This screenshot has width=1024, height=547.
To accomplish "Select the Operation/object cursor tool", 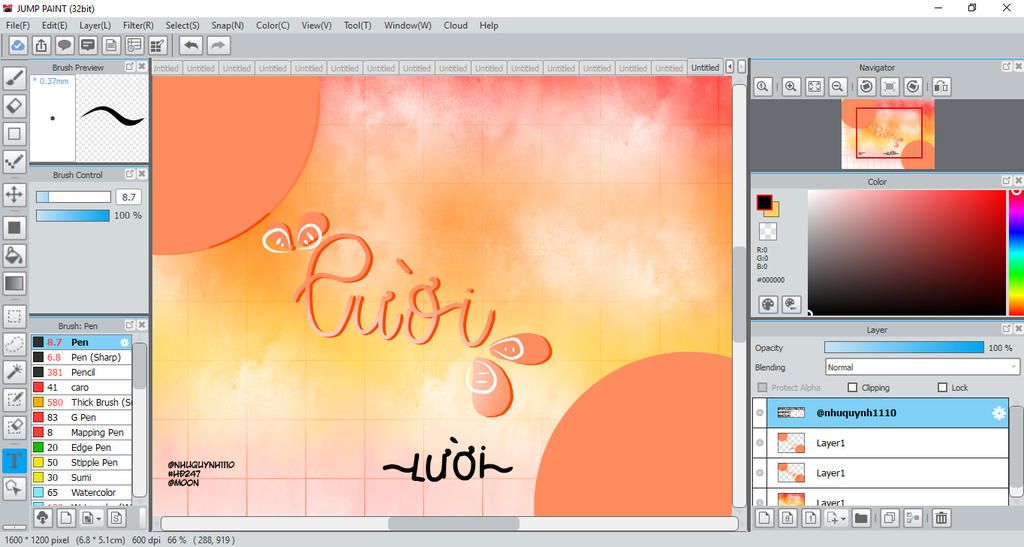I will [14, 488].
